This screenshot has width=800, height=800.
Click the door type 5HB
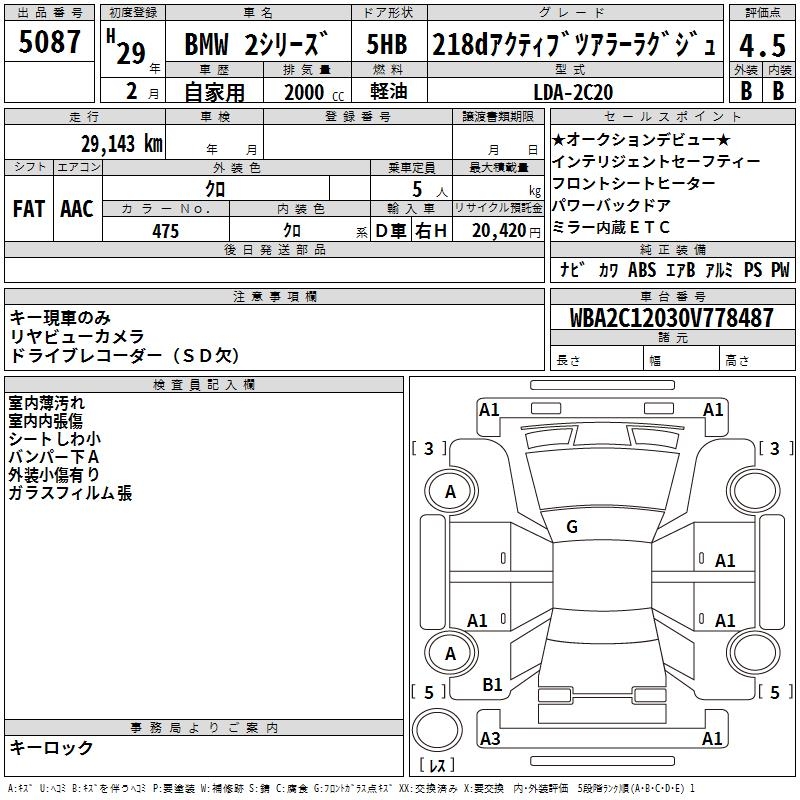coord(387,44)
